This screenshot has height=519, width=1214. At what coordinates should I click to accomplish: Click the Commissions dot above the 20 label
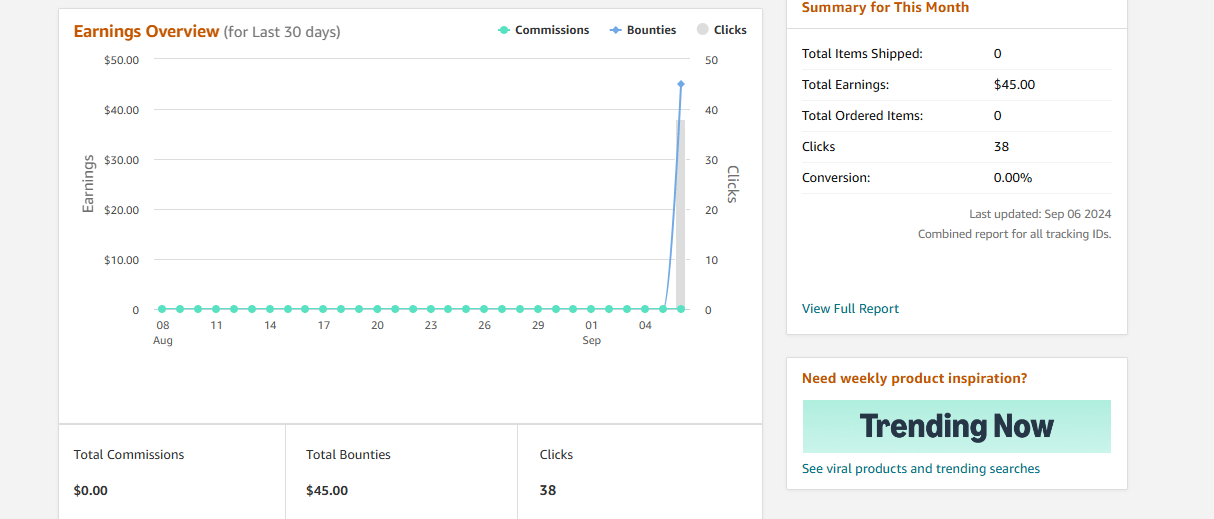(x=377, y=309)
